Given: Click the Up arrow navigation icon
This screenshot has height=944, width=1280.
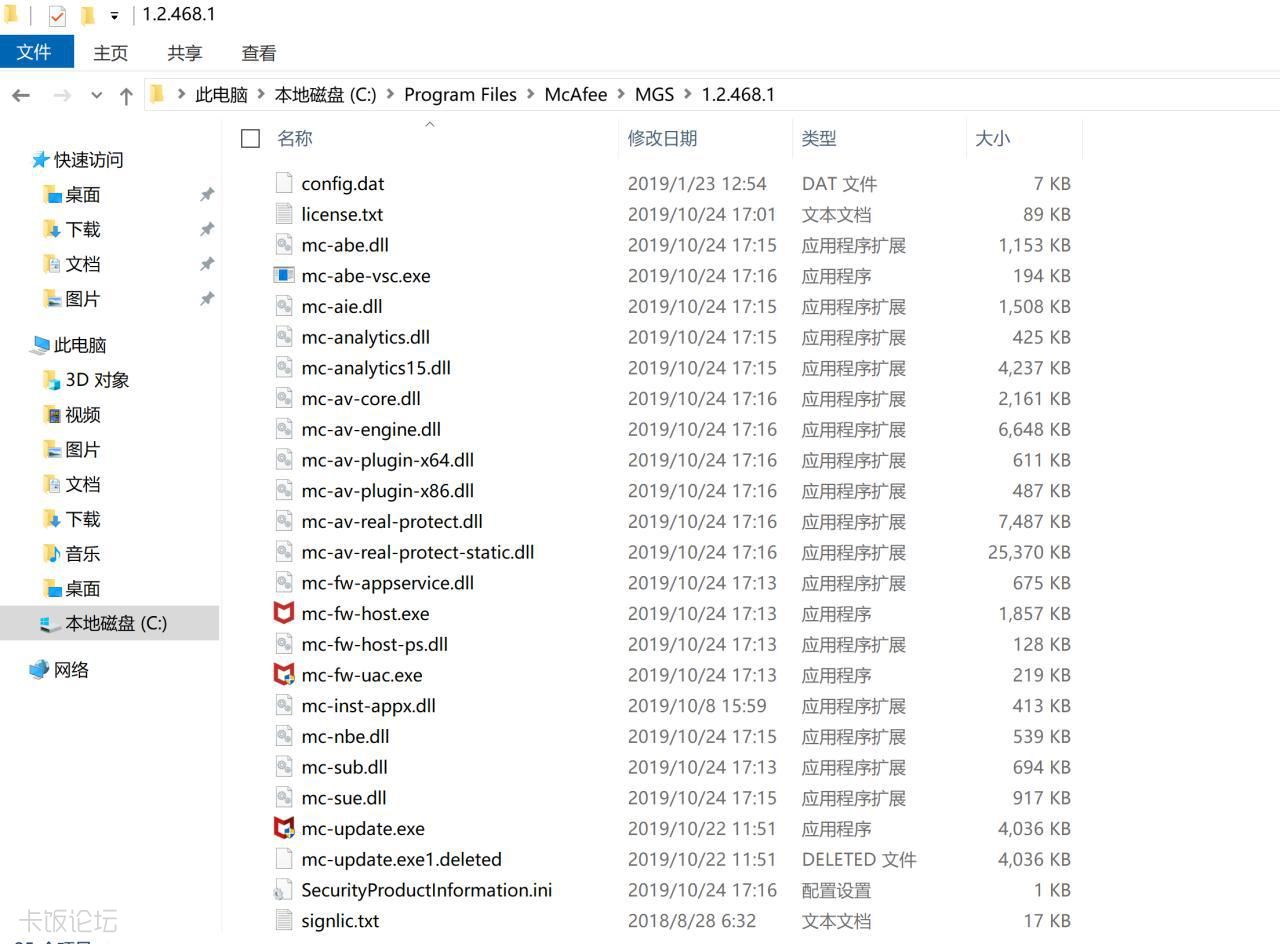Looking at the screenshot, I should point(126,95).
